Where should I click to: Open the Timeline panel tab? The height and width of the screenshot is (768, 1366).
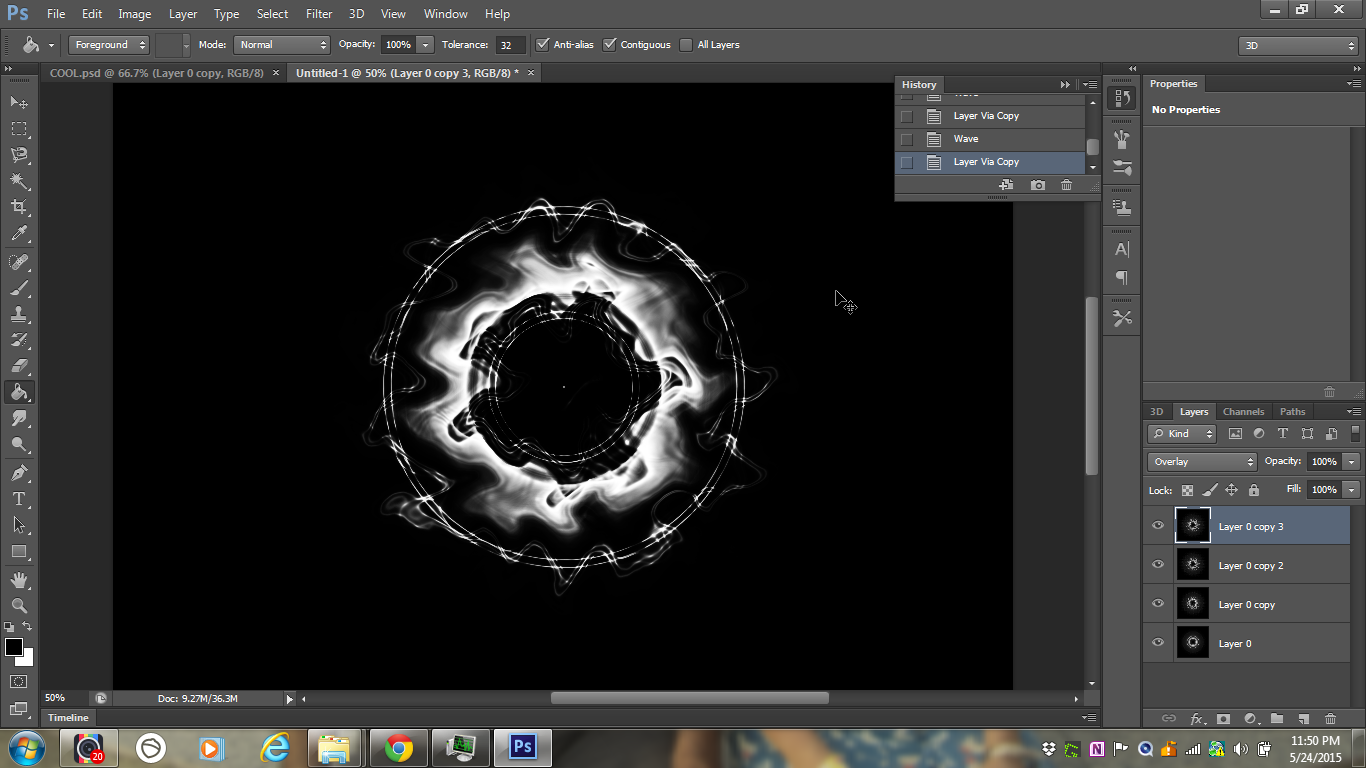69,718
